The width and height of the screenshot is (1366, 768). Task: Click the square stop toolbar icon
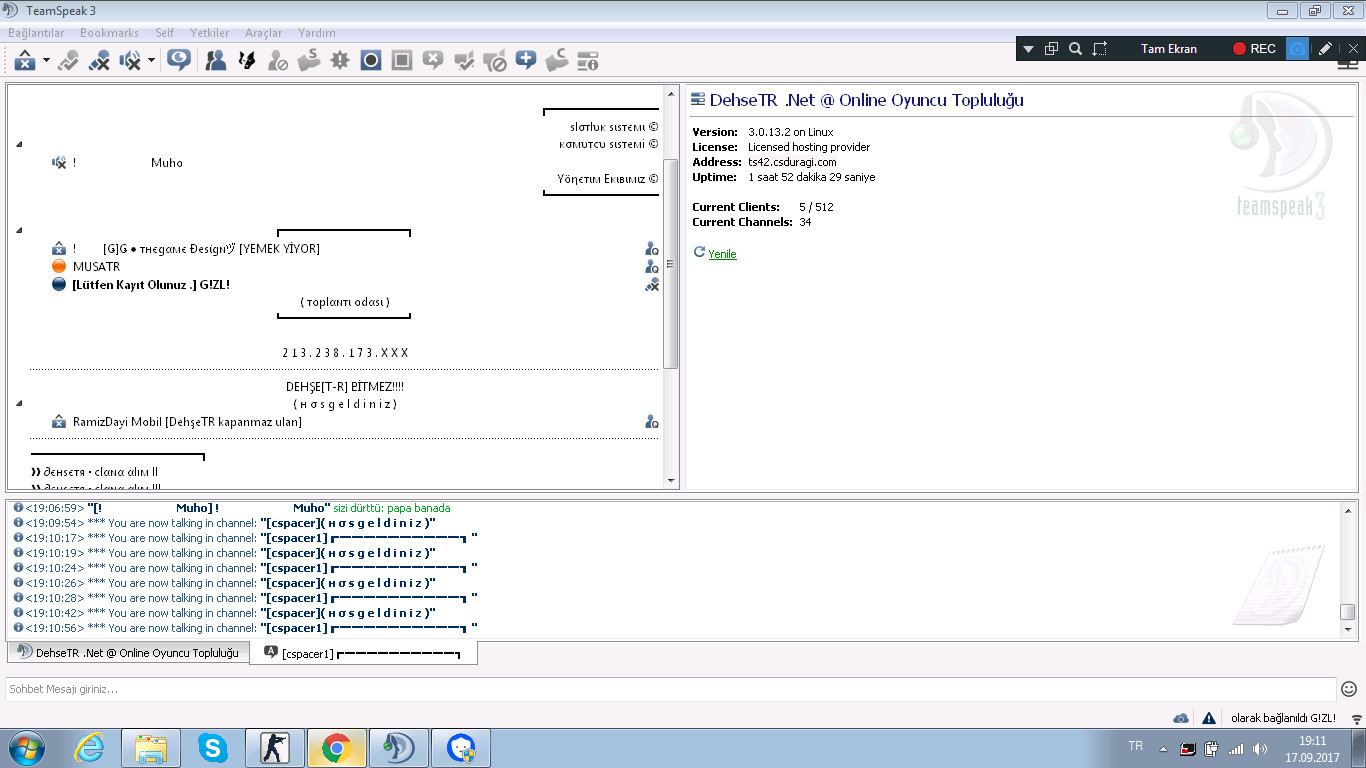[402, 61]
